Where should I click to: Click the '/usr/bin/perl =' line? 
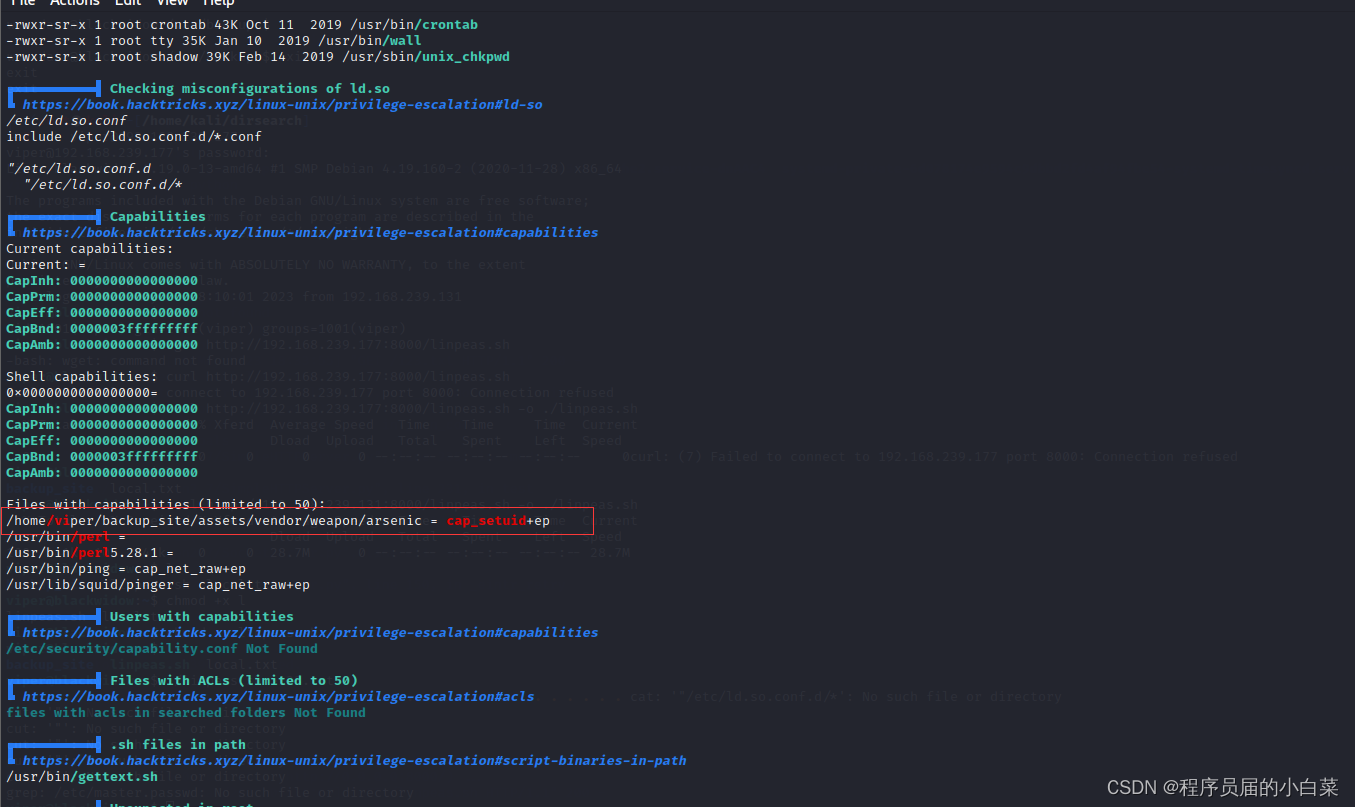pos(66,536)
